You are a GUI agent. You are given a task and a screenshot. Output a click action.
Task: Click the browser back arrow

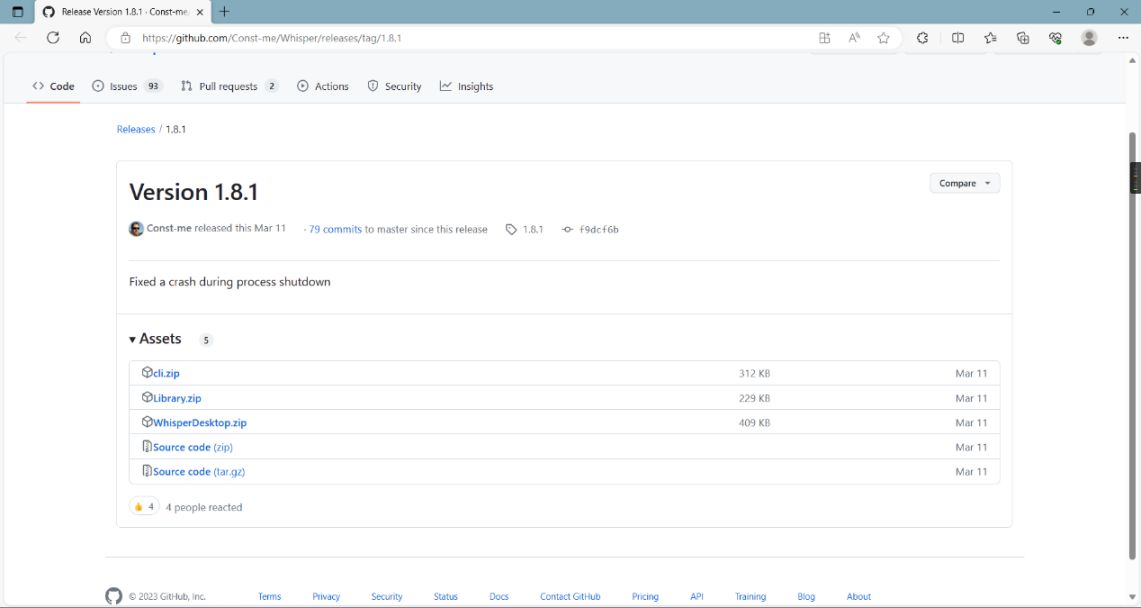click(20, 38)
